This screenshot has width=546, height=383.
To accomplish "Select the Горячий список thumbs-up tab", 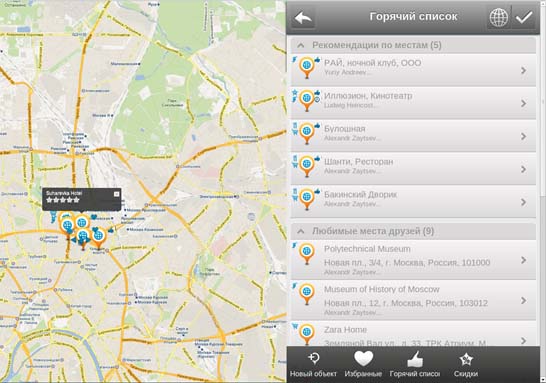I will (x=414, y=365).
